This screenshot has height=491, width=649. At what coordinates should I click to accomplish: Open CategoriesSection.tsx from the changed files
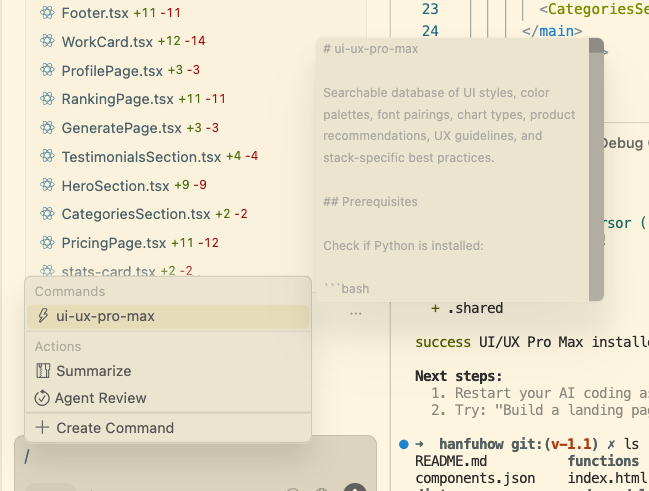136,214
